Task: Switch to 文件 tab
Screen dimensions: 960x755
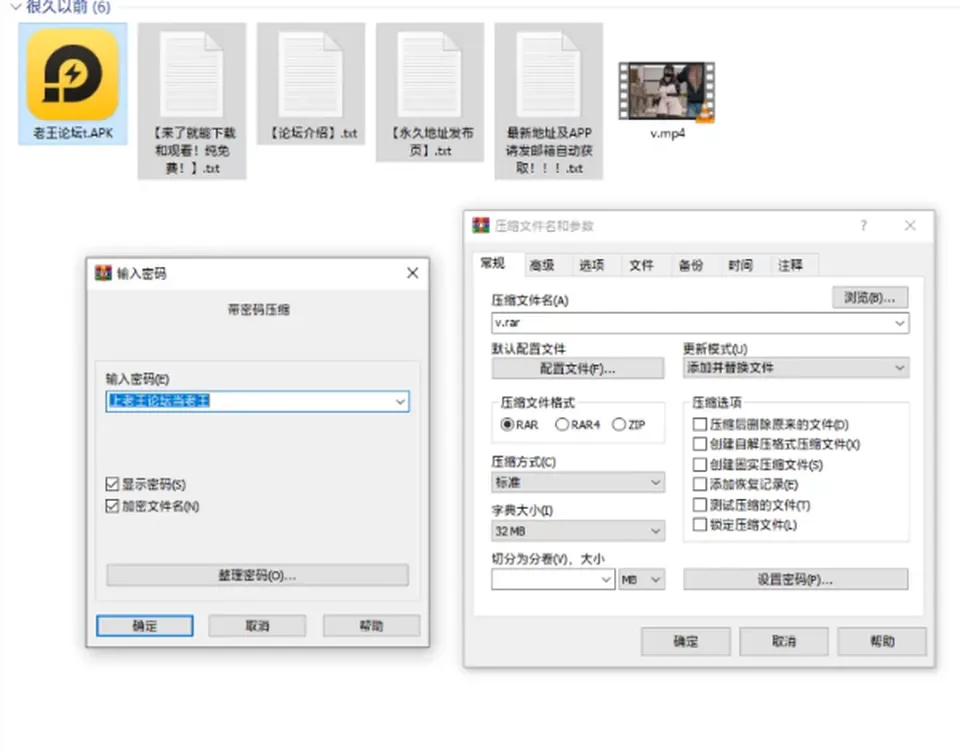Action: tap(641, 265)
